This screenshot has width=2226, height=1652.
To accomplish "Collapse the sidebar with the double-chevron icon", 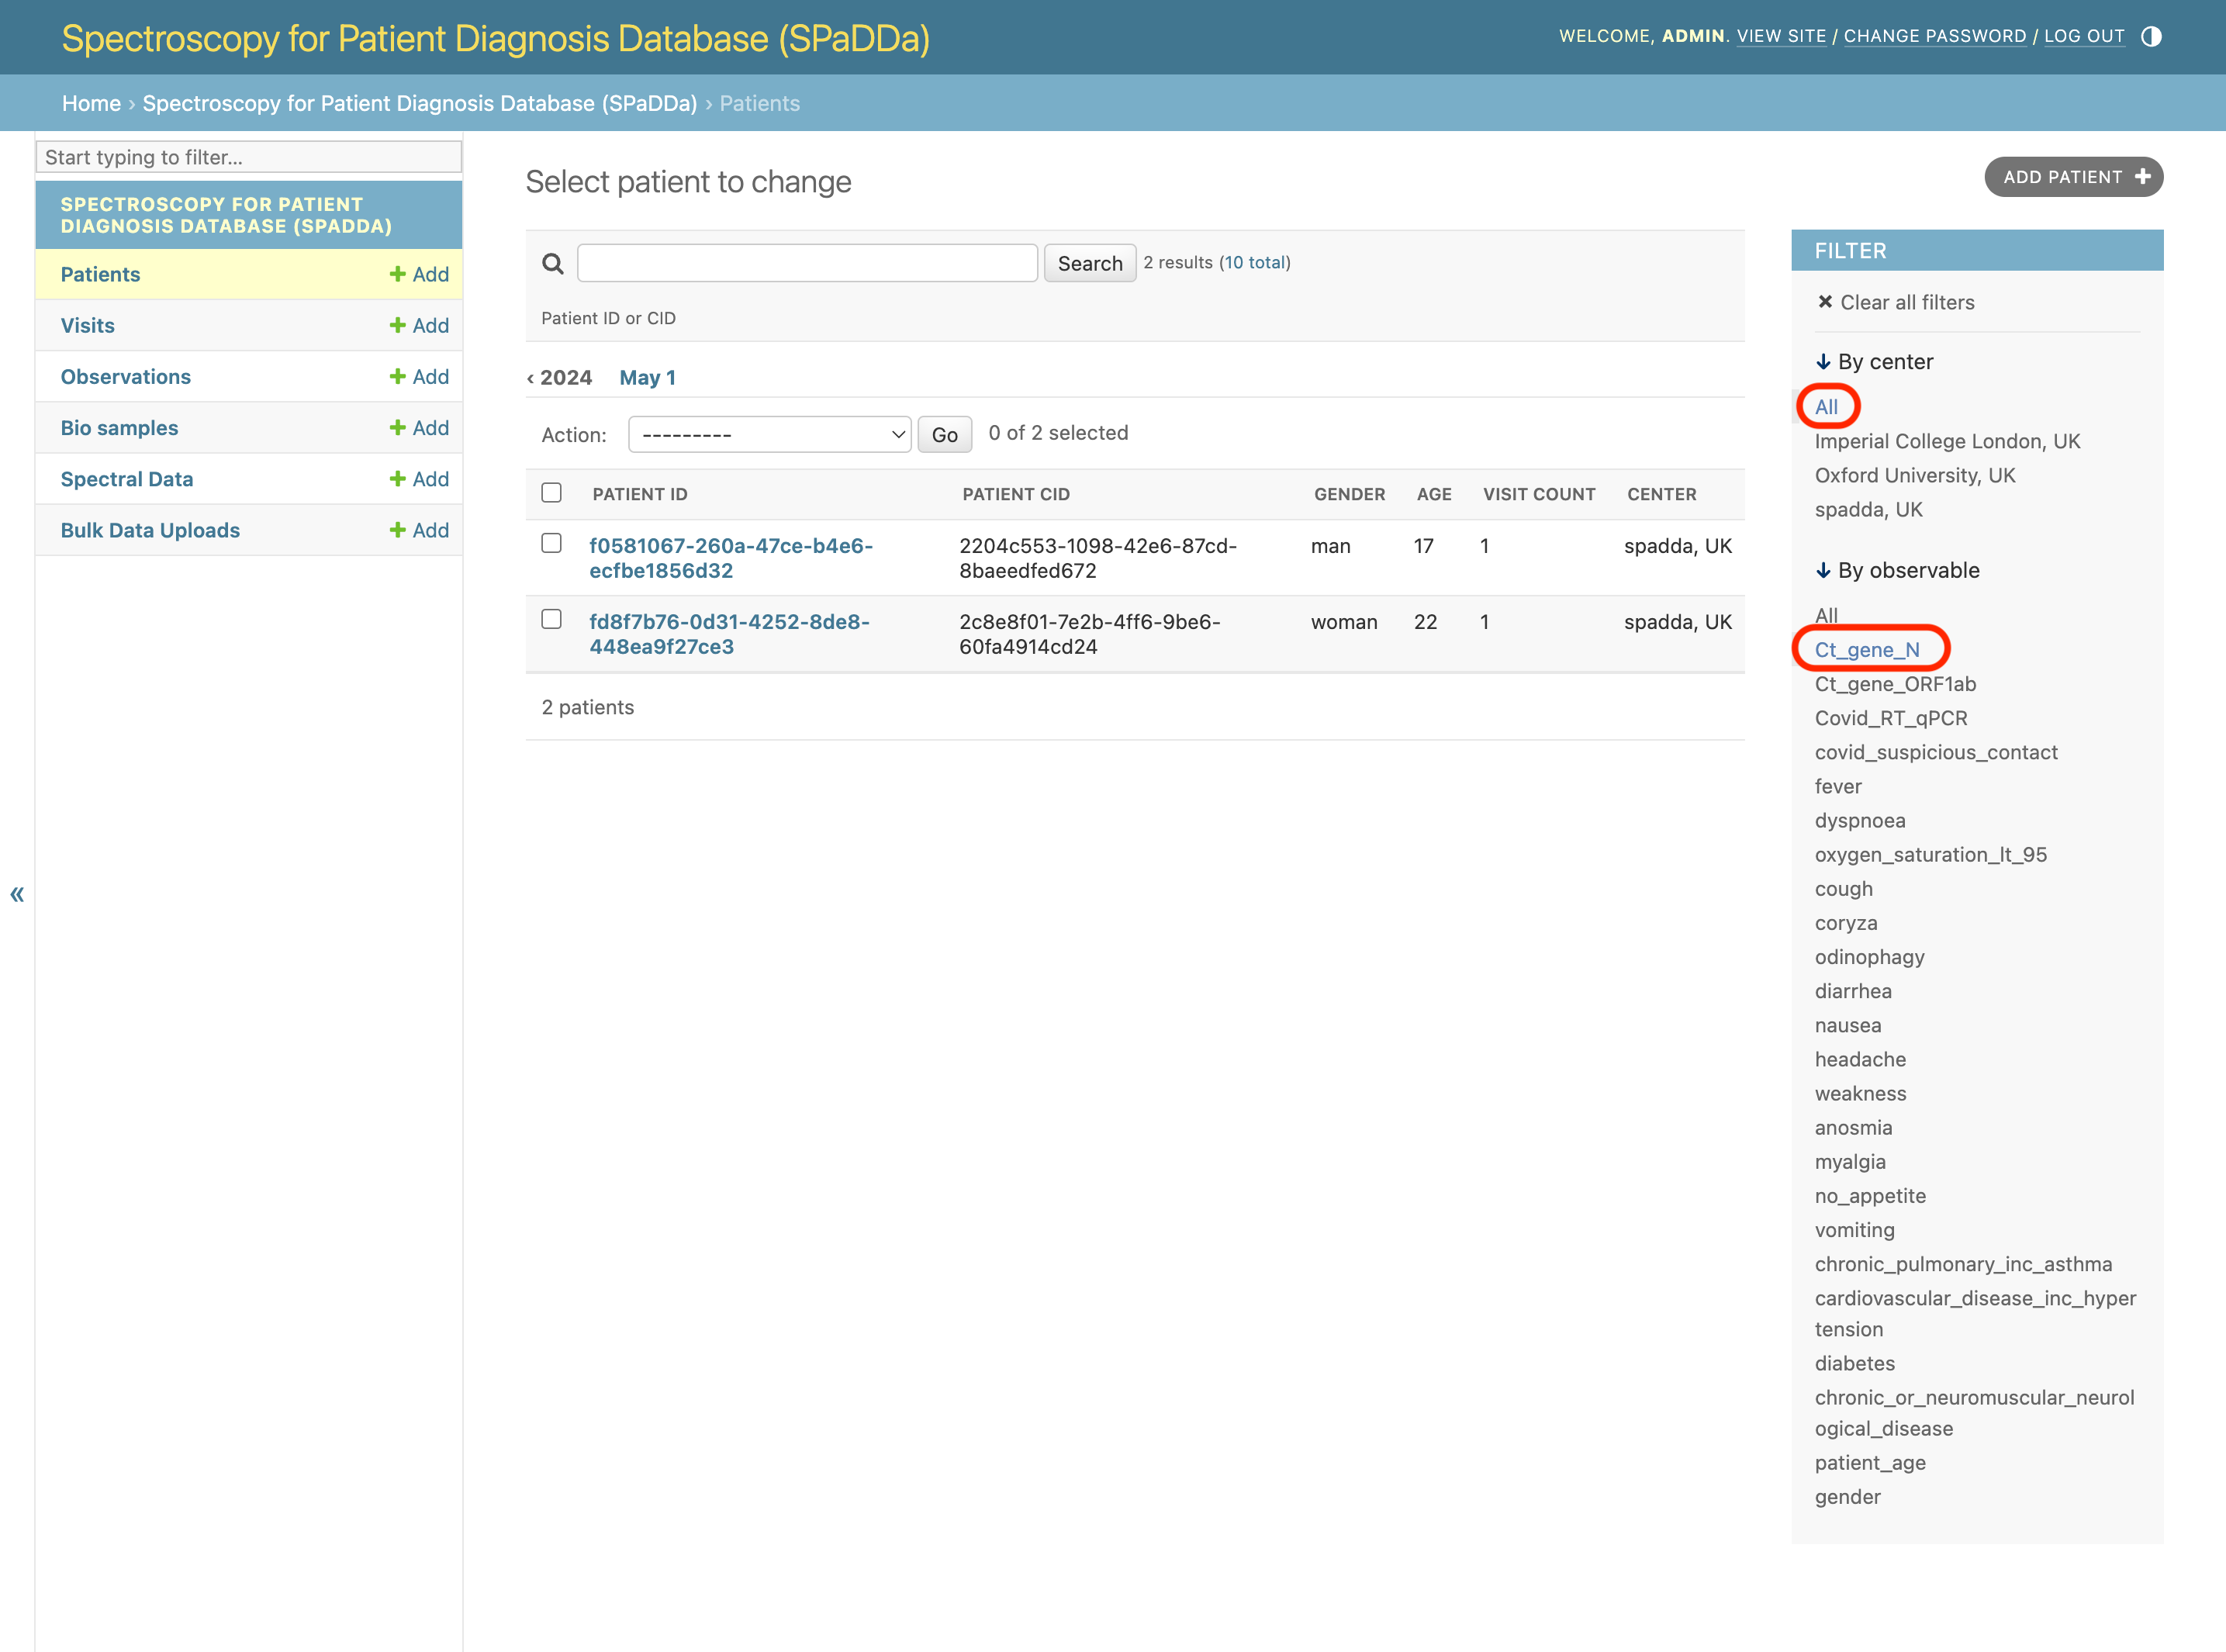I will tap(17, 894).
